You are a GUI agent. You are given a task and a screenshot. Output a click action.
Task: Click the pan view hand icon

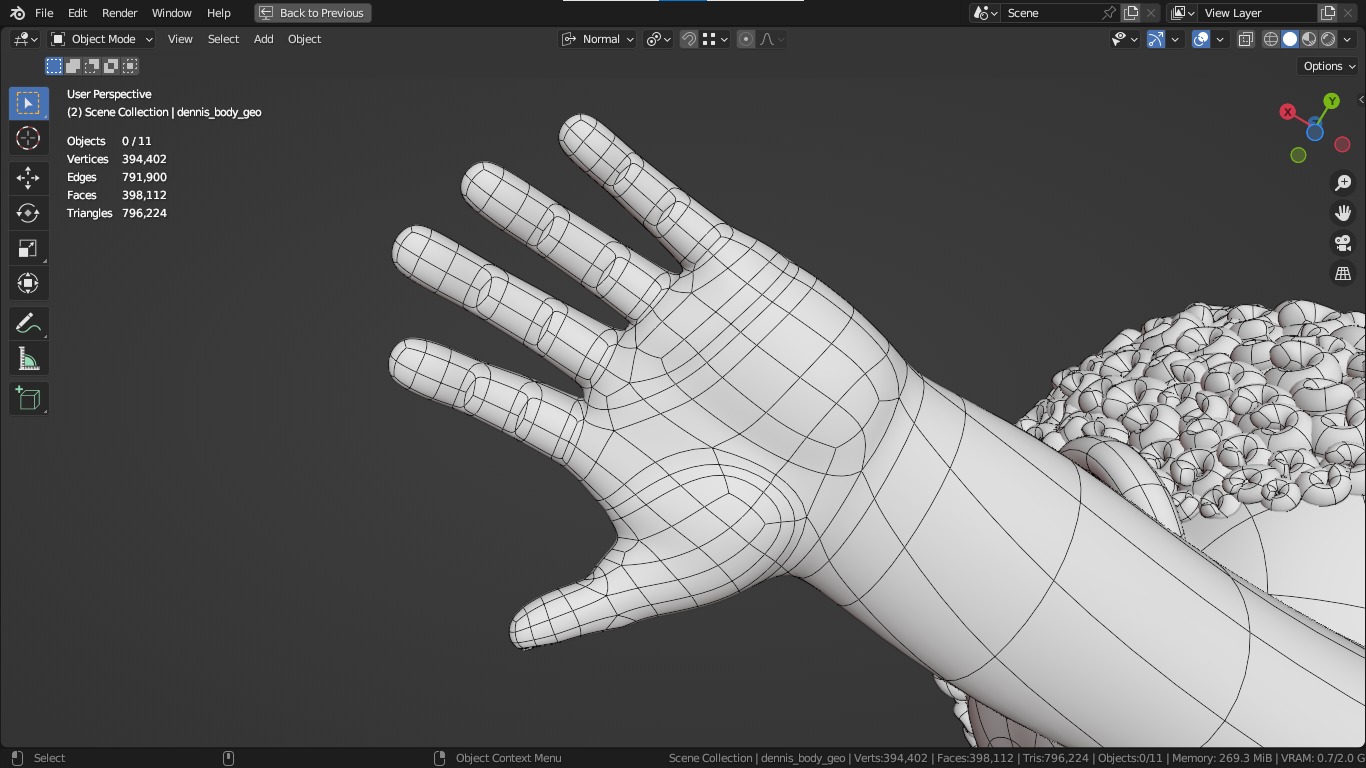[1343, 213]
